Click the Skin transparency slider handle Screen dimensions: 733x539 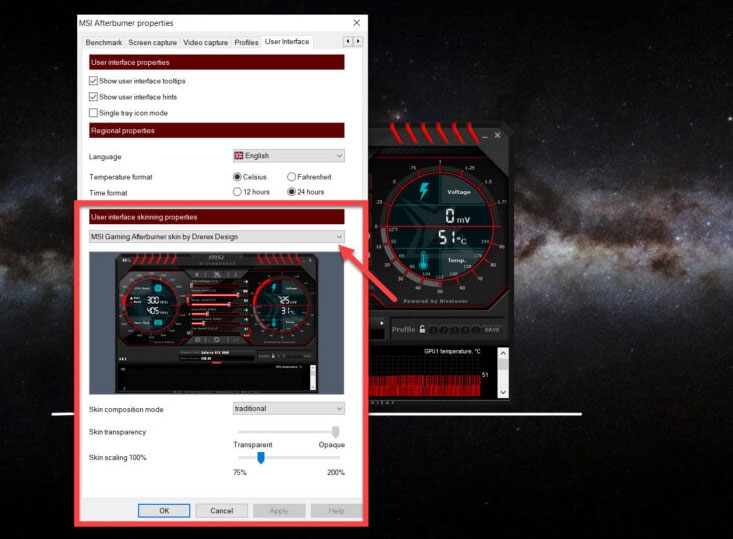[336, 431]
